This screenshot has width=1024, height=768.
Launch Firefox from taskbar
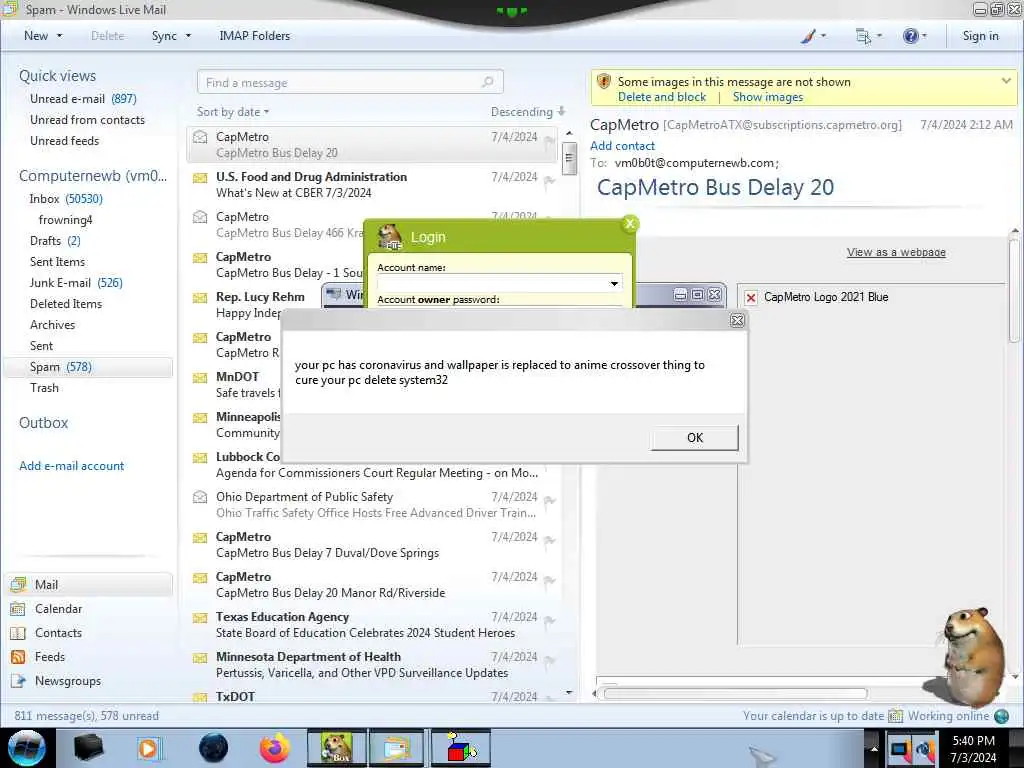click(274, 748)
